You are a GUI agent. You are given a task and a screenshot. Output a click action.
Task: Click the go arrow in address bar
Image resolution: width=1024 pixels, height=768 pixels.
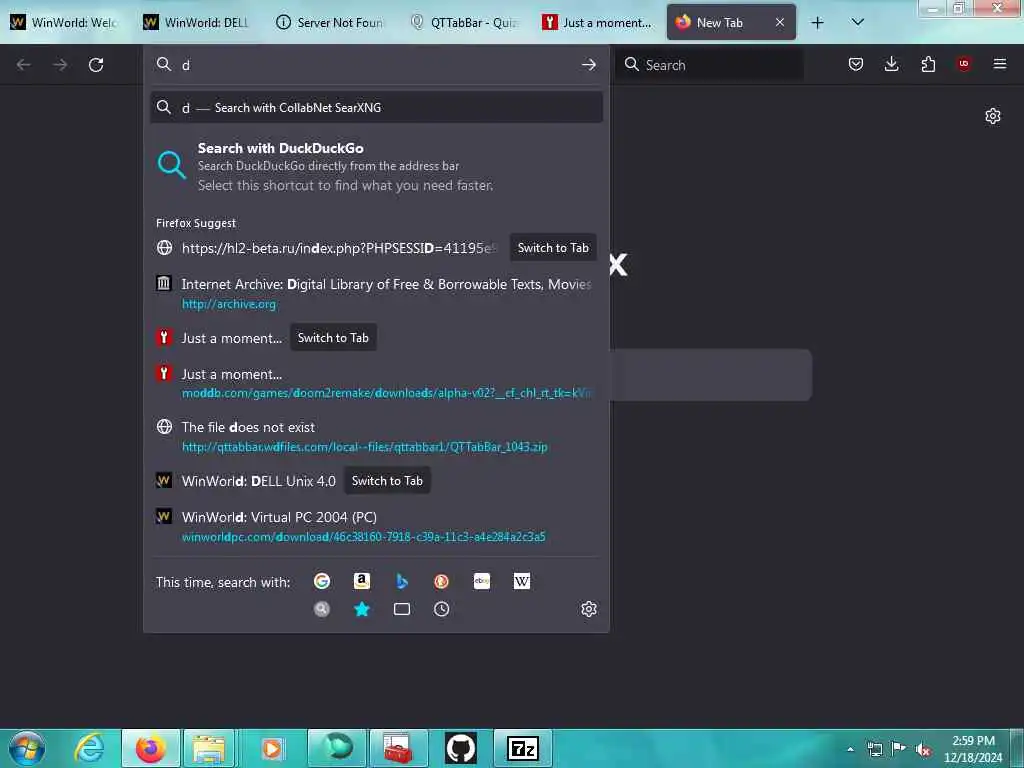[588, 65]
